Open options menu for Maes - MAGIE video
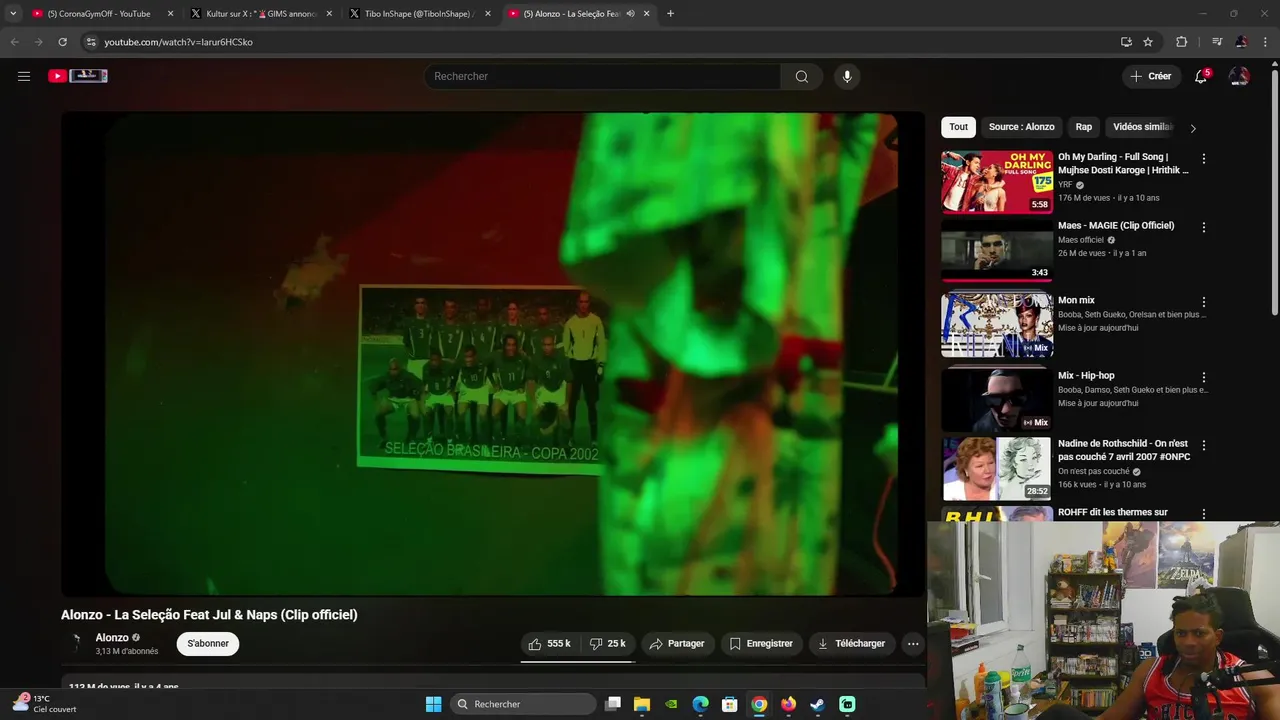The width and height of the screenshot is (1280, 720). (1203, 228)
